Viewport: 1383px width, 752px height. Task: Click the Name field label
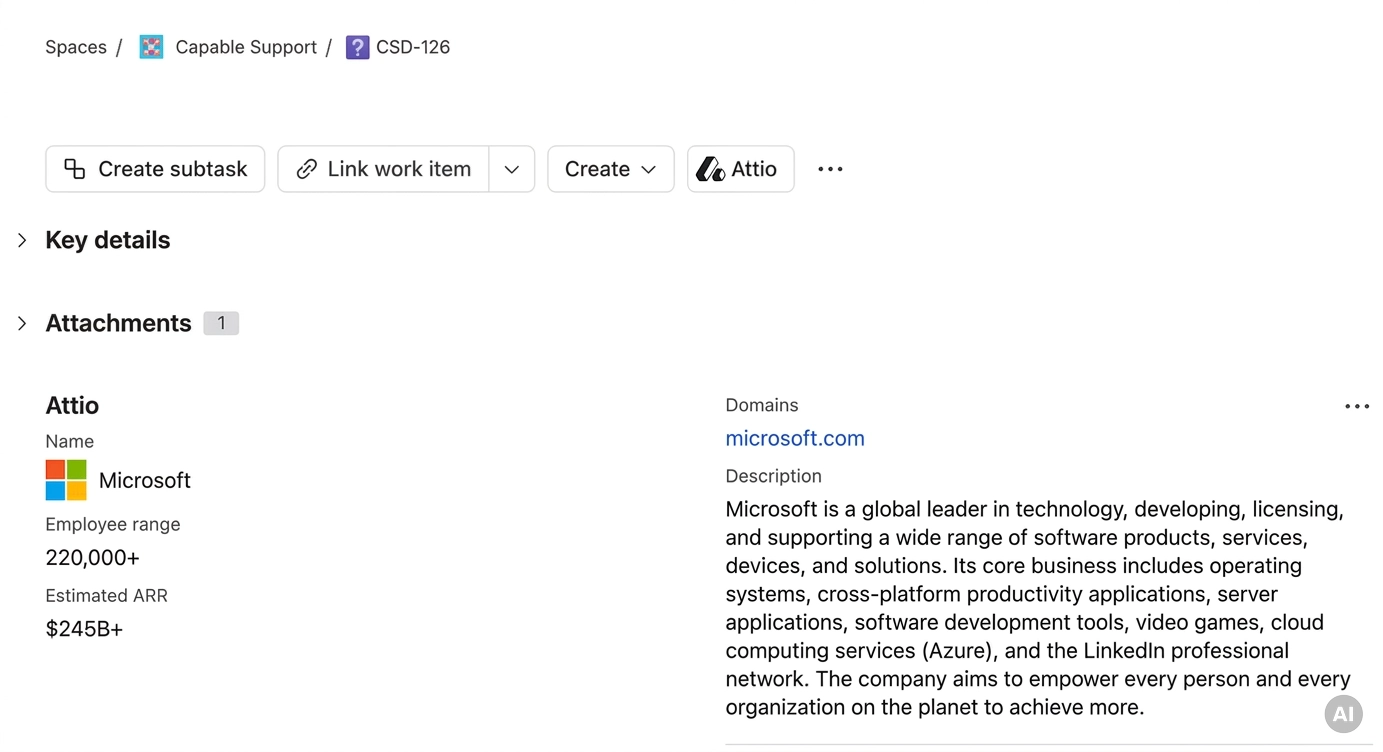pyautogui.click(x=70, y=441)
